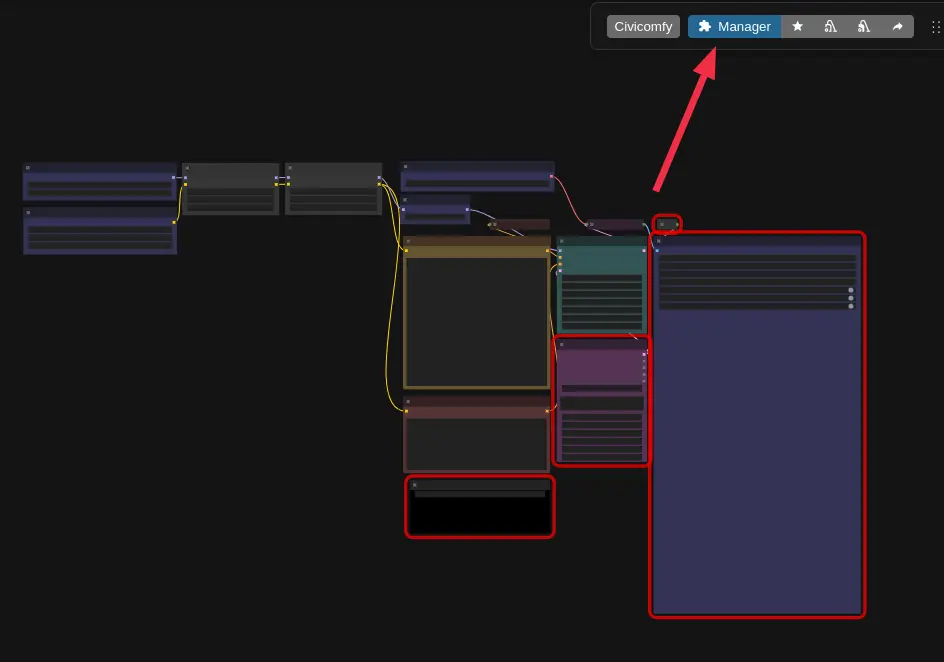Click the red-brown node's text area
The image size is (944, 662).
click(x=476, y=443)
